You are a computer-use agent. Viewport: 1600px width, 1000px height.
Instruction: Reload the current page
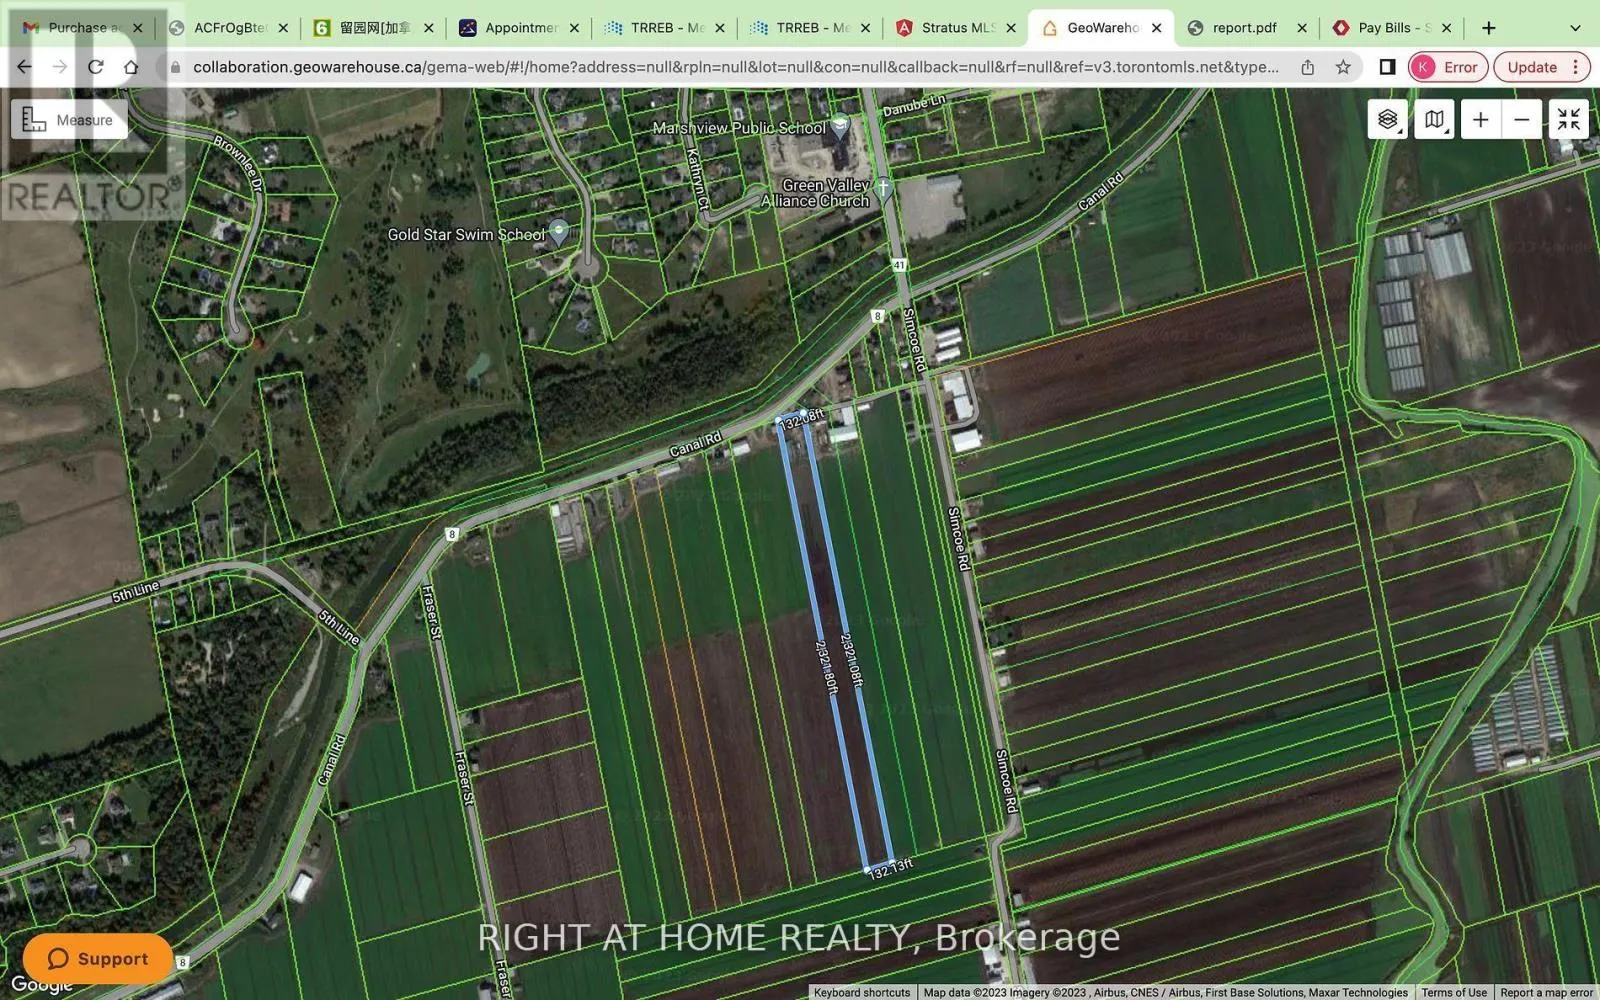click(x=96, y=67)
